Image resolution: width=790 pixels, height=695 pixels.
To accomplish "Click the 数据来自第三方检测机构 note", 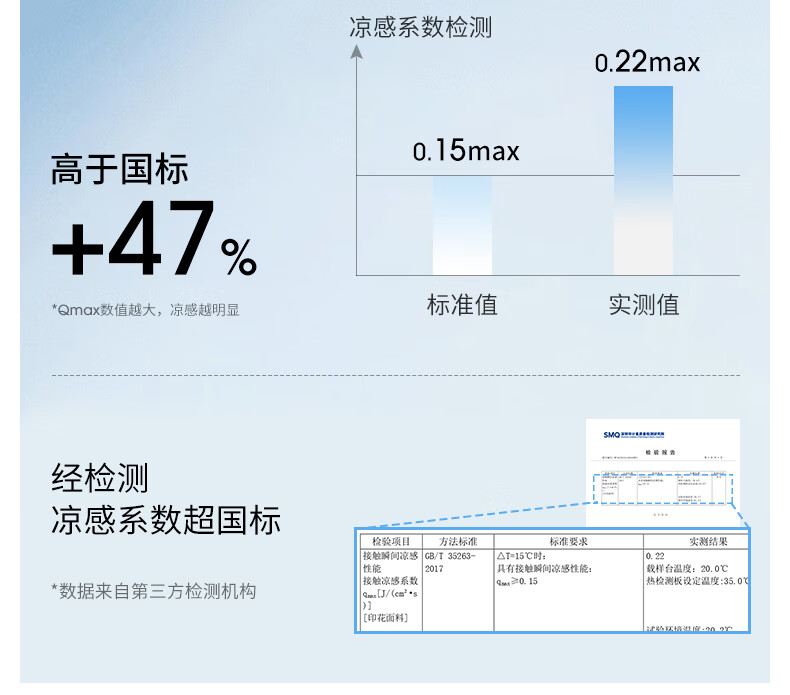I will (x=154, y=591).
